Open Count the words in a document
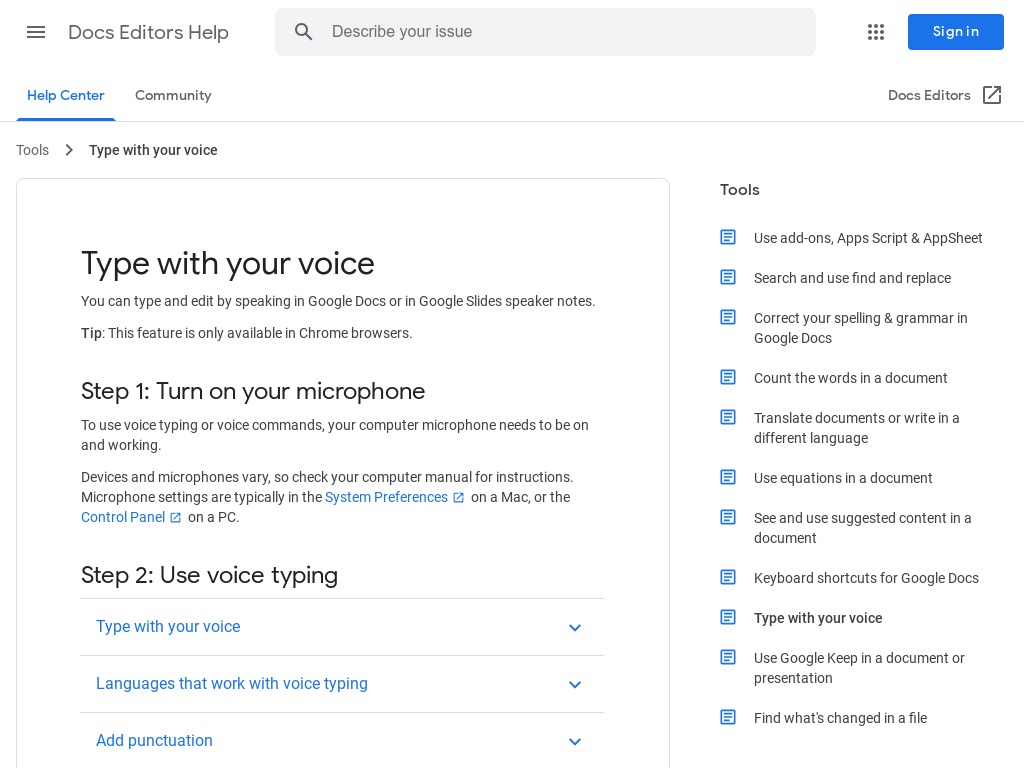 click(x=850, y=377)
